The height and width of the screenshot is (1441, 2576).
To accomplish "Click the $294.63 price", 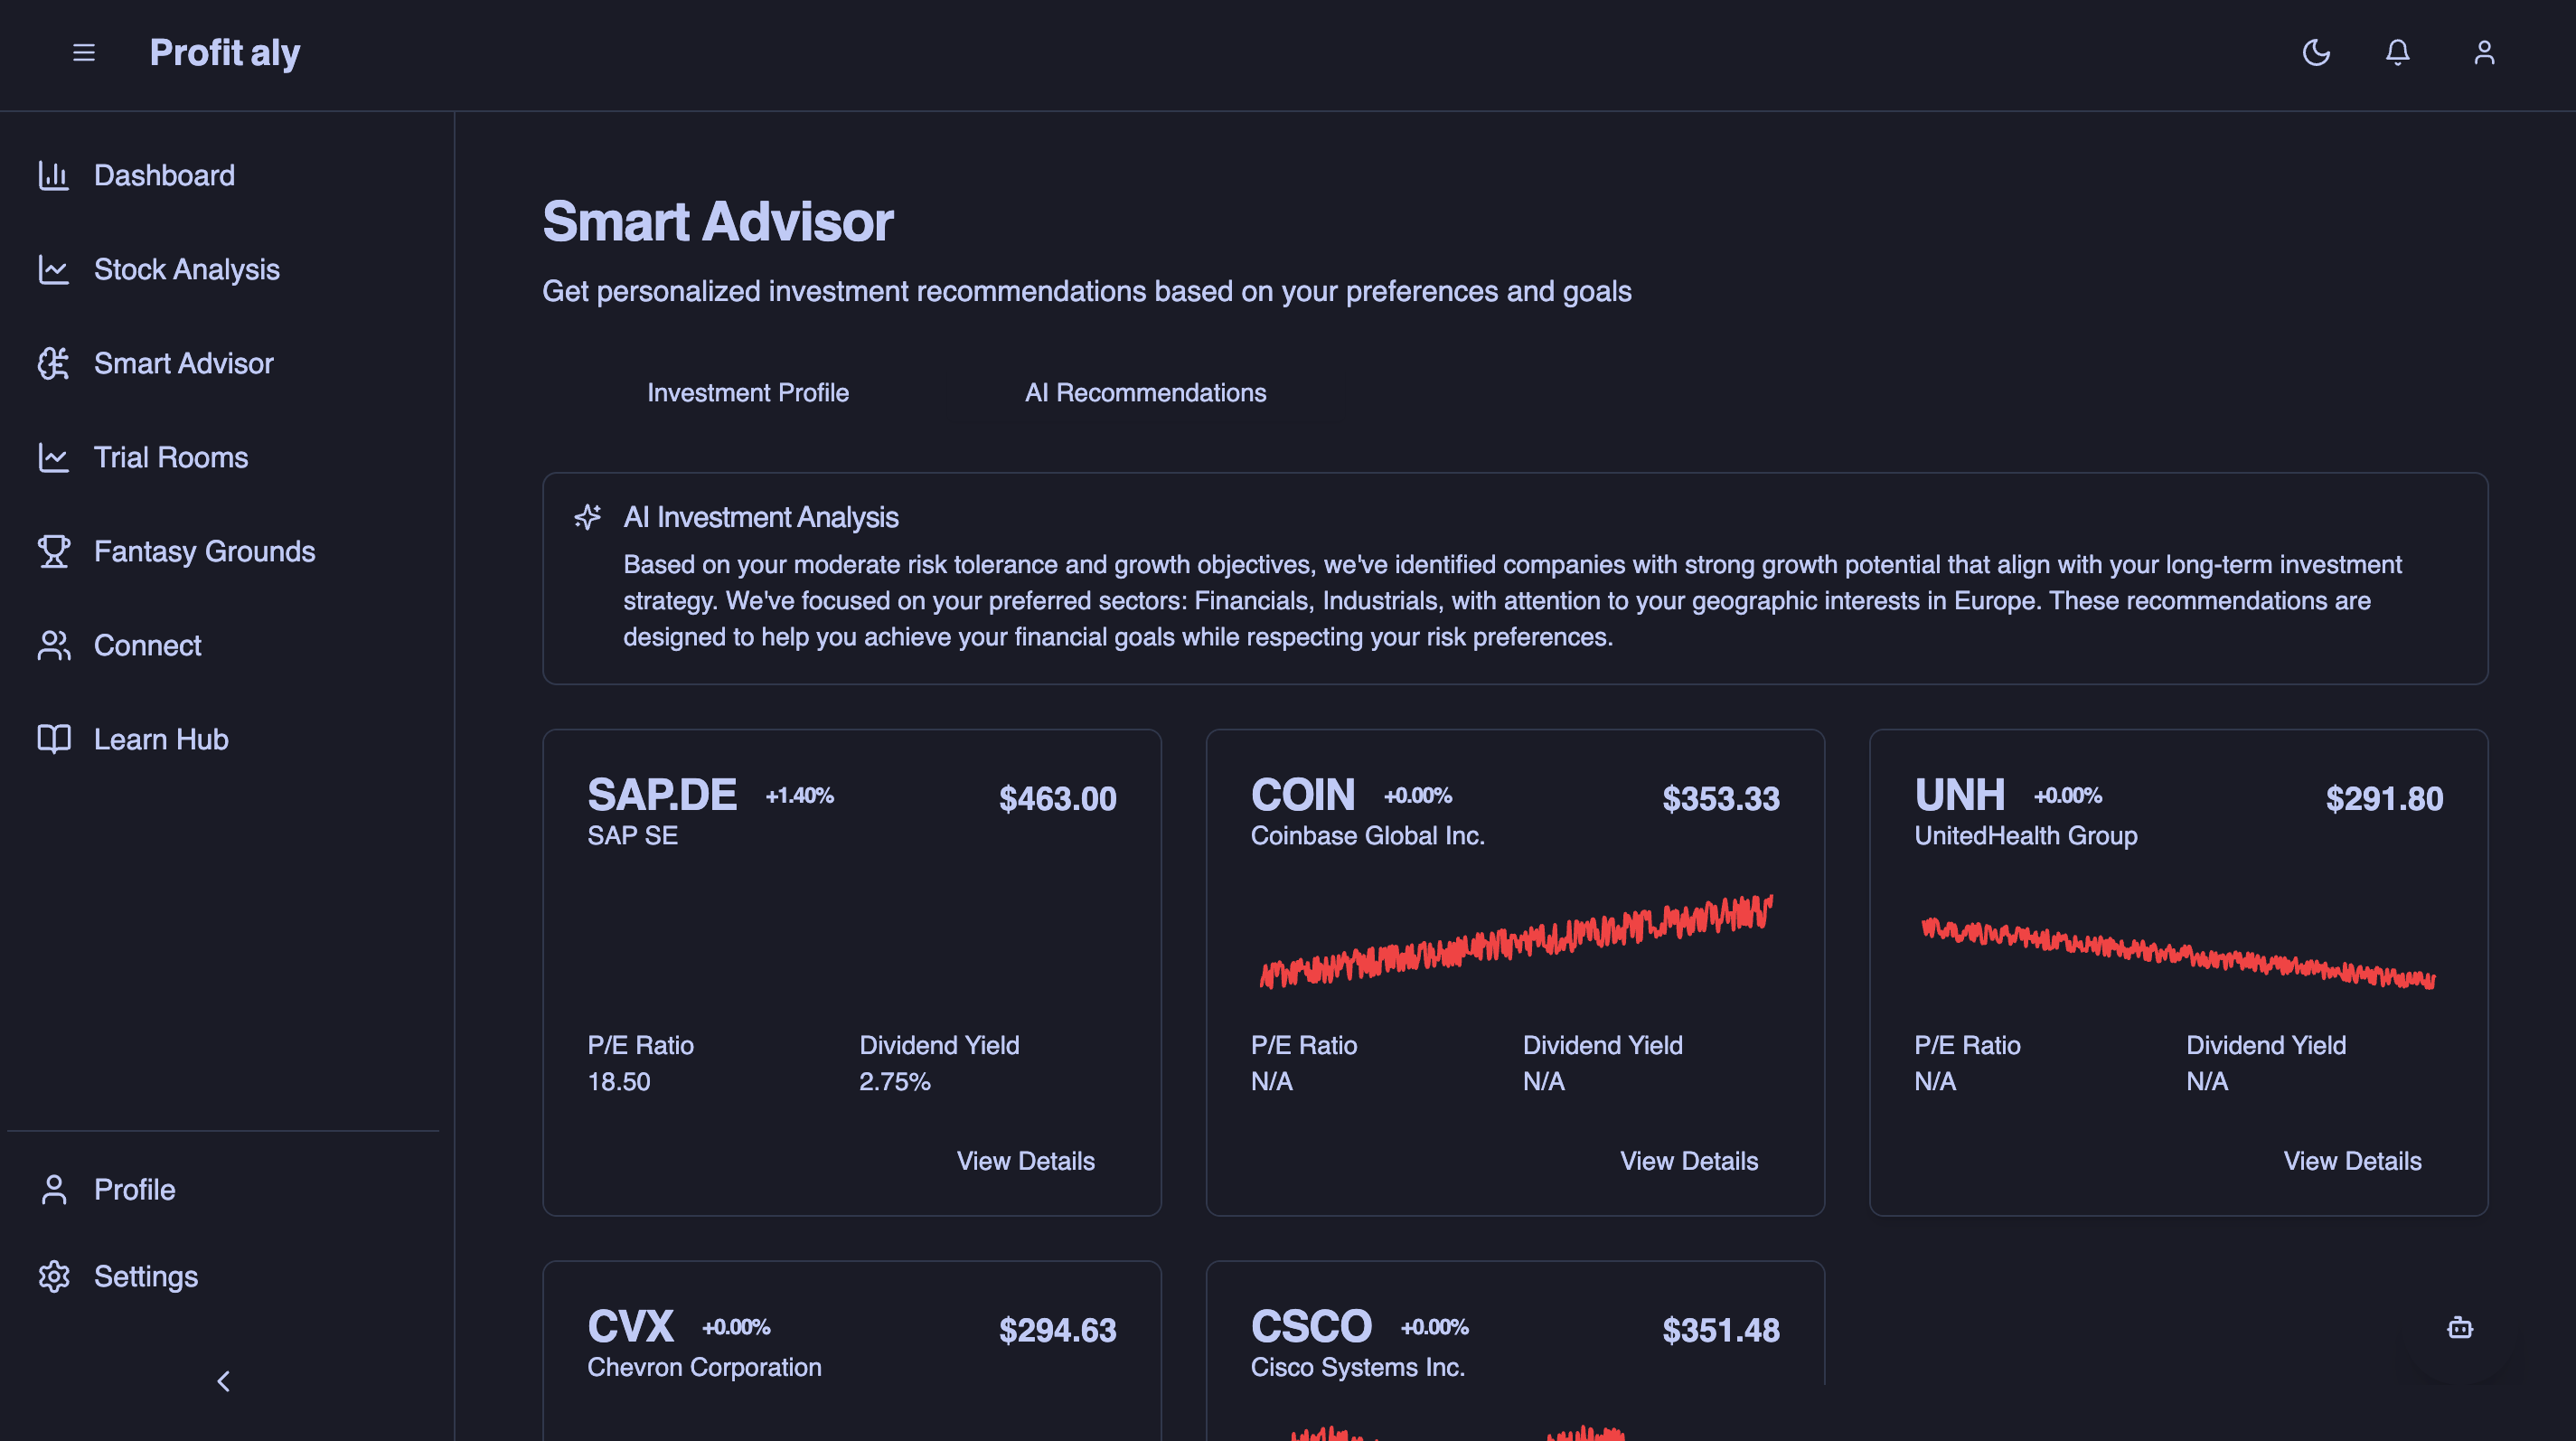I will pos(1058,1331).
